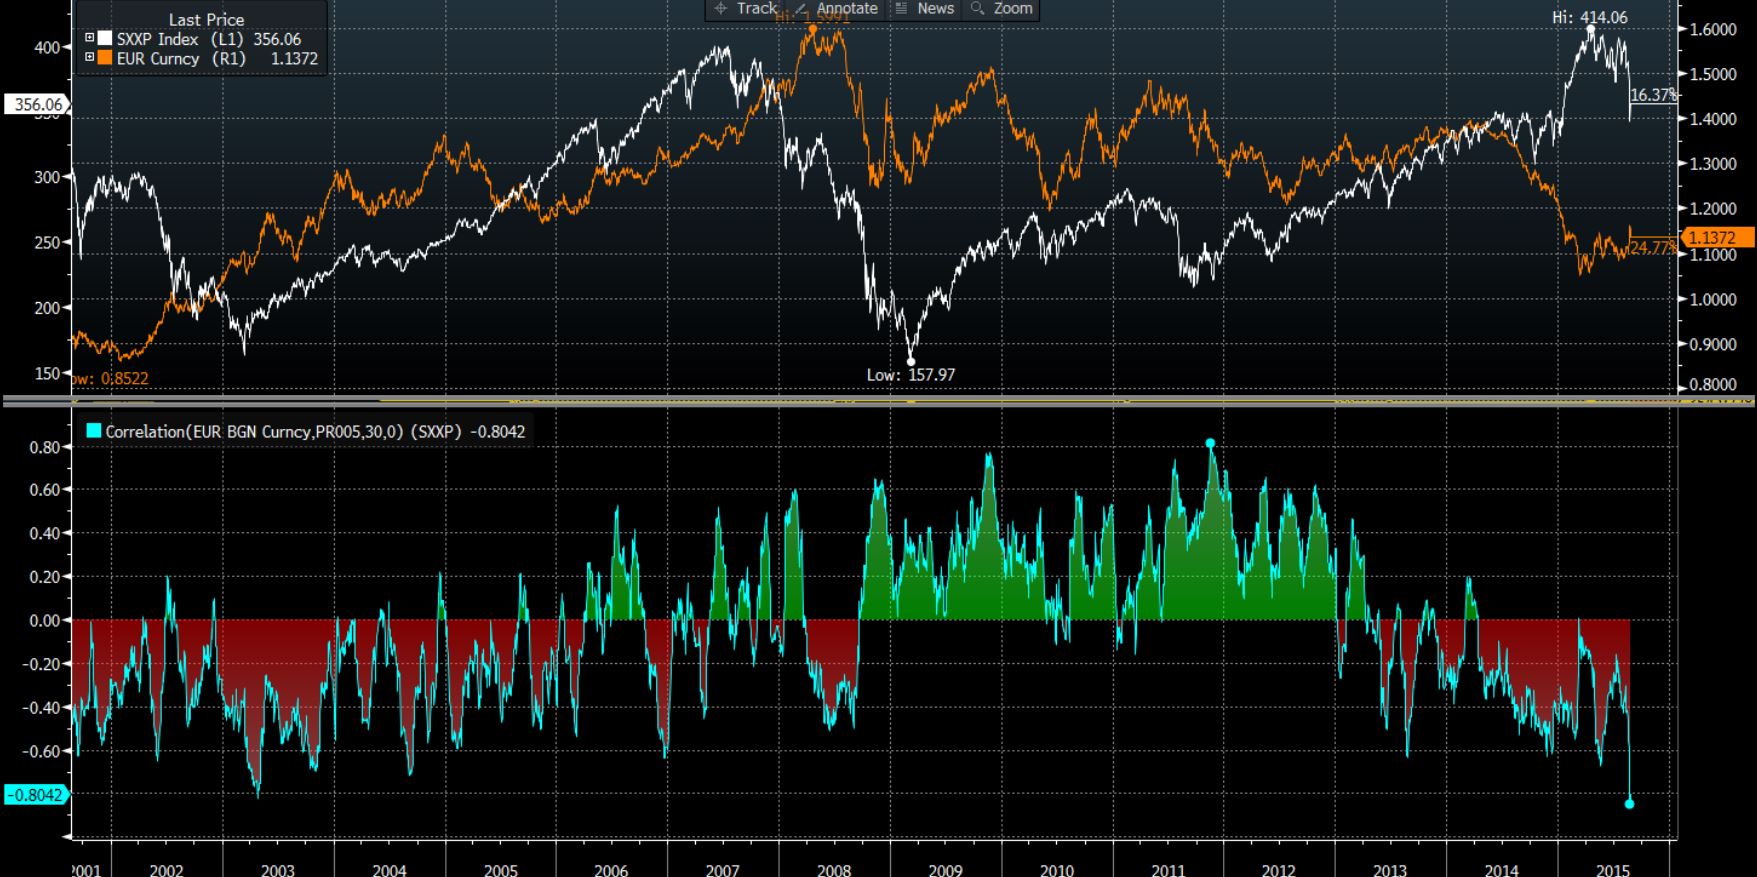Image resolution: width=1757 pixels, height=877 pixels.
Task: Click the Low: 157.97 trough marker
Action: click(x=910, y=362)
